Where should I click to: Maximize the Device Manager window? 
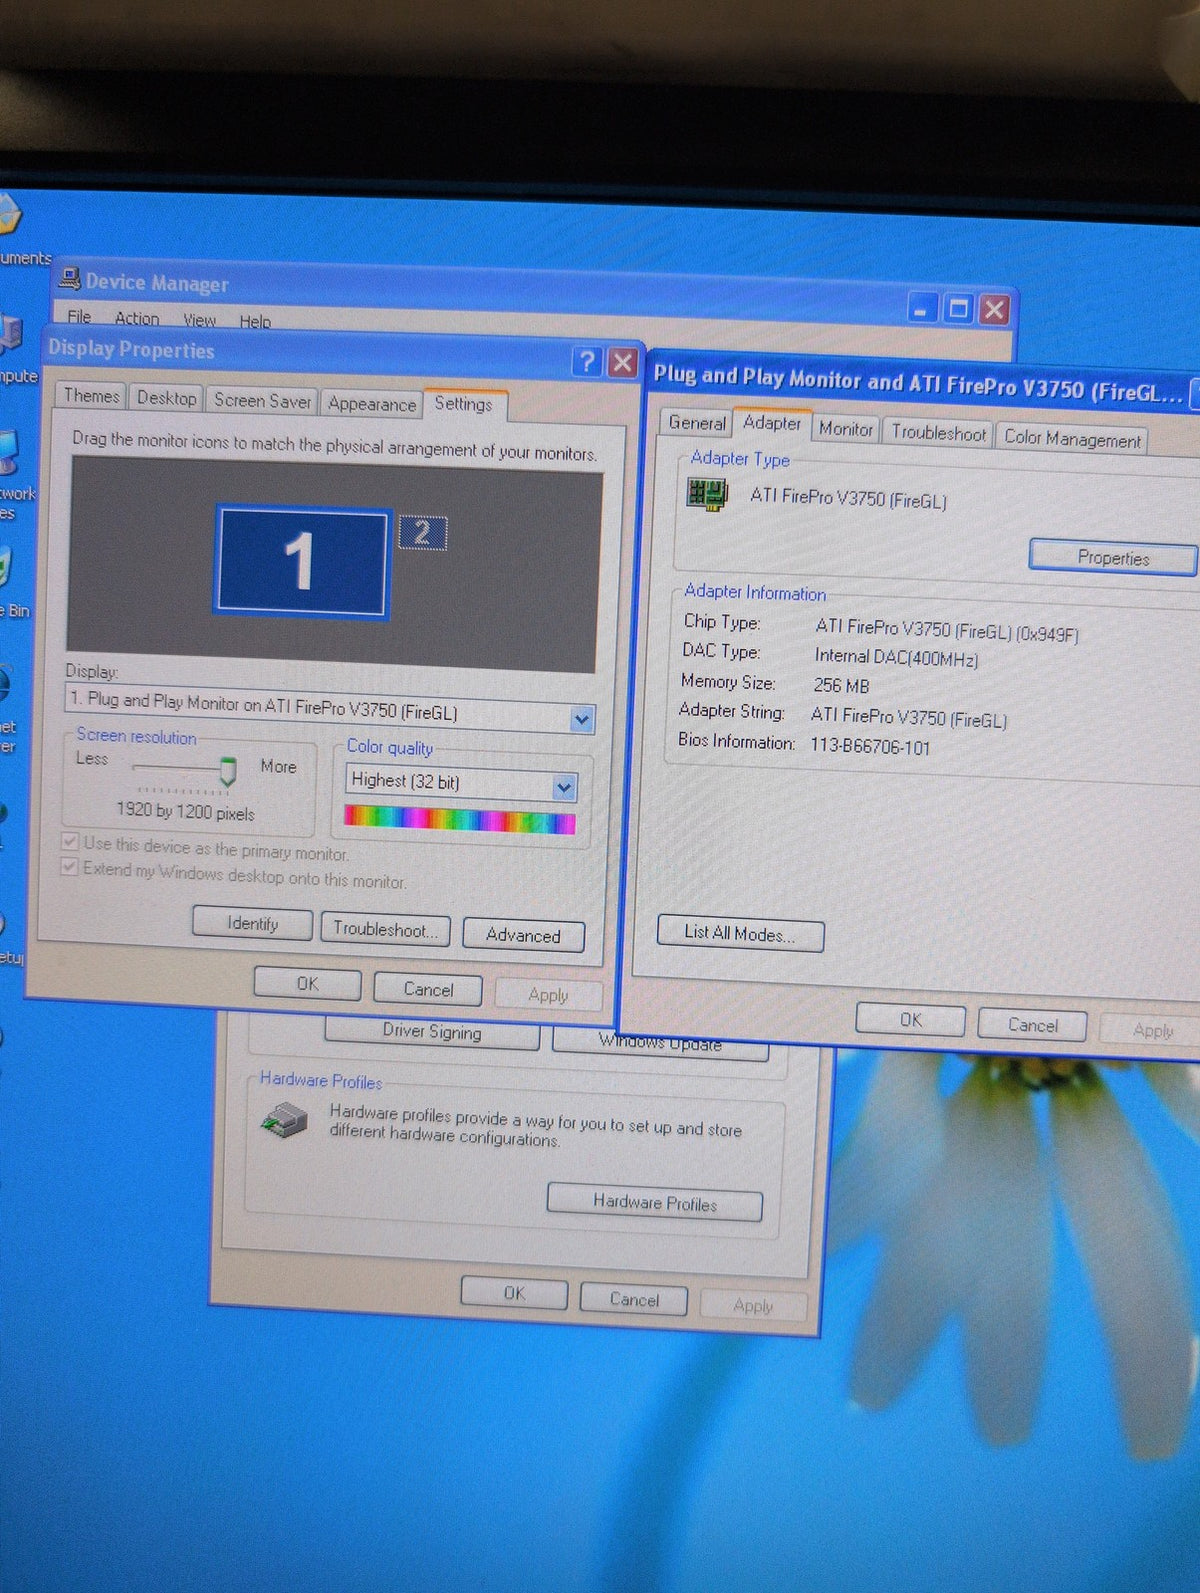pyautogui.click(x=957, y=309)
